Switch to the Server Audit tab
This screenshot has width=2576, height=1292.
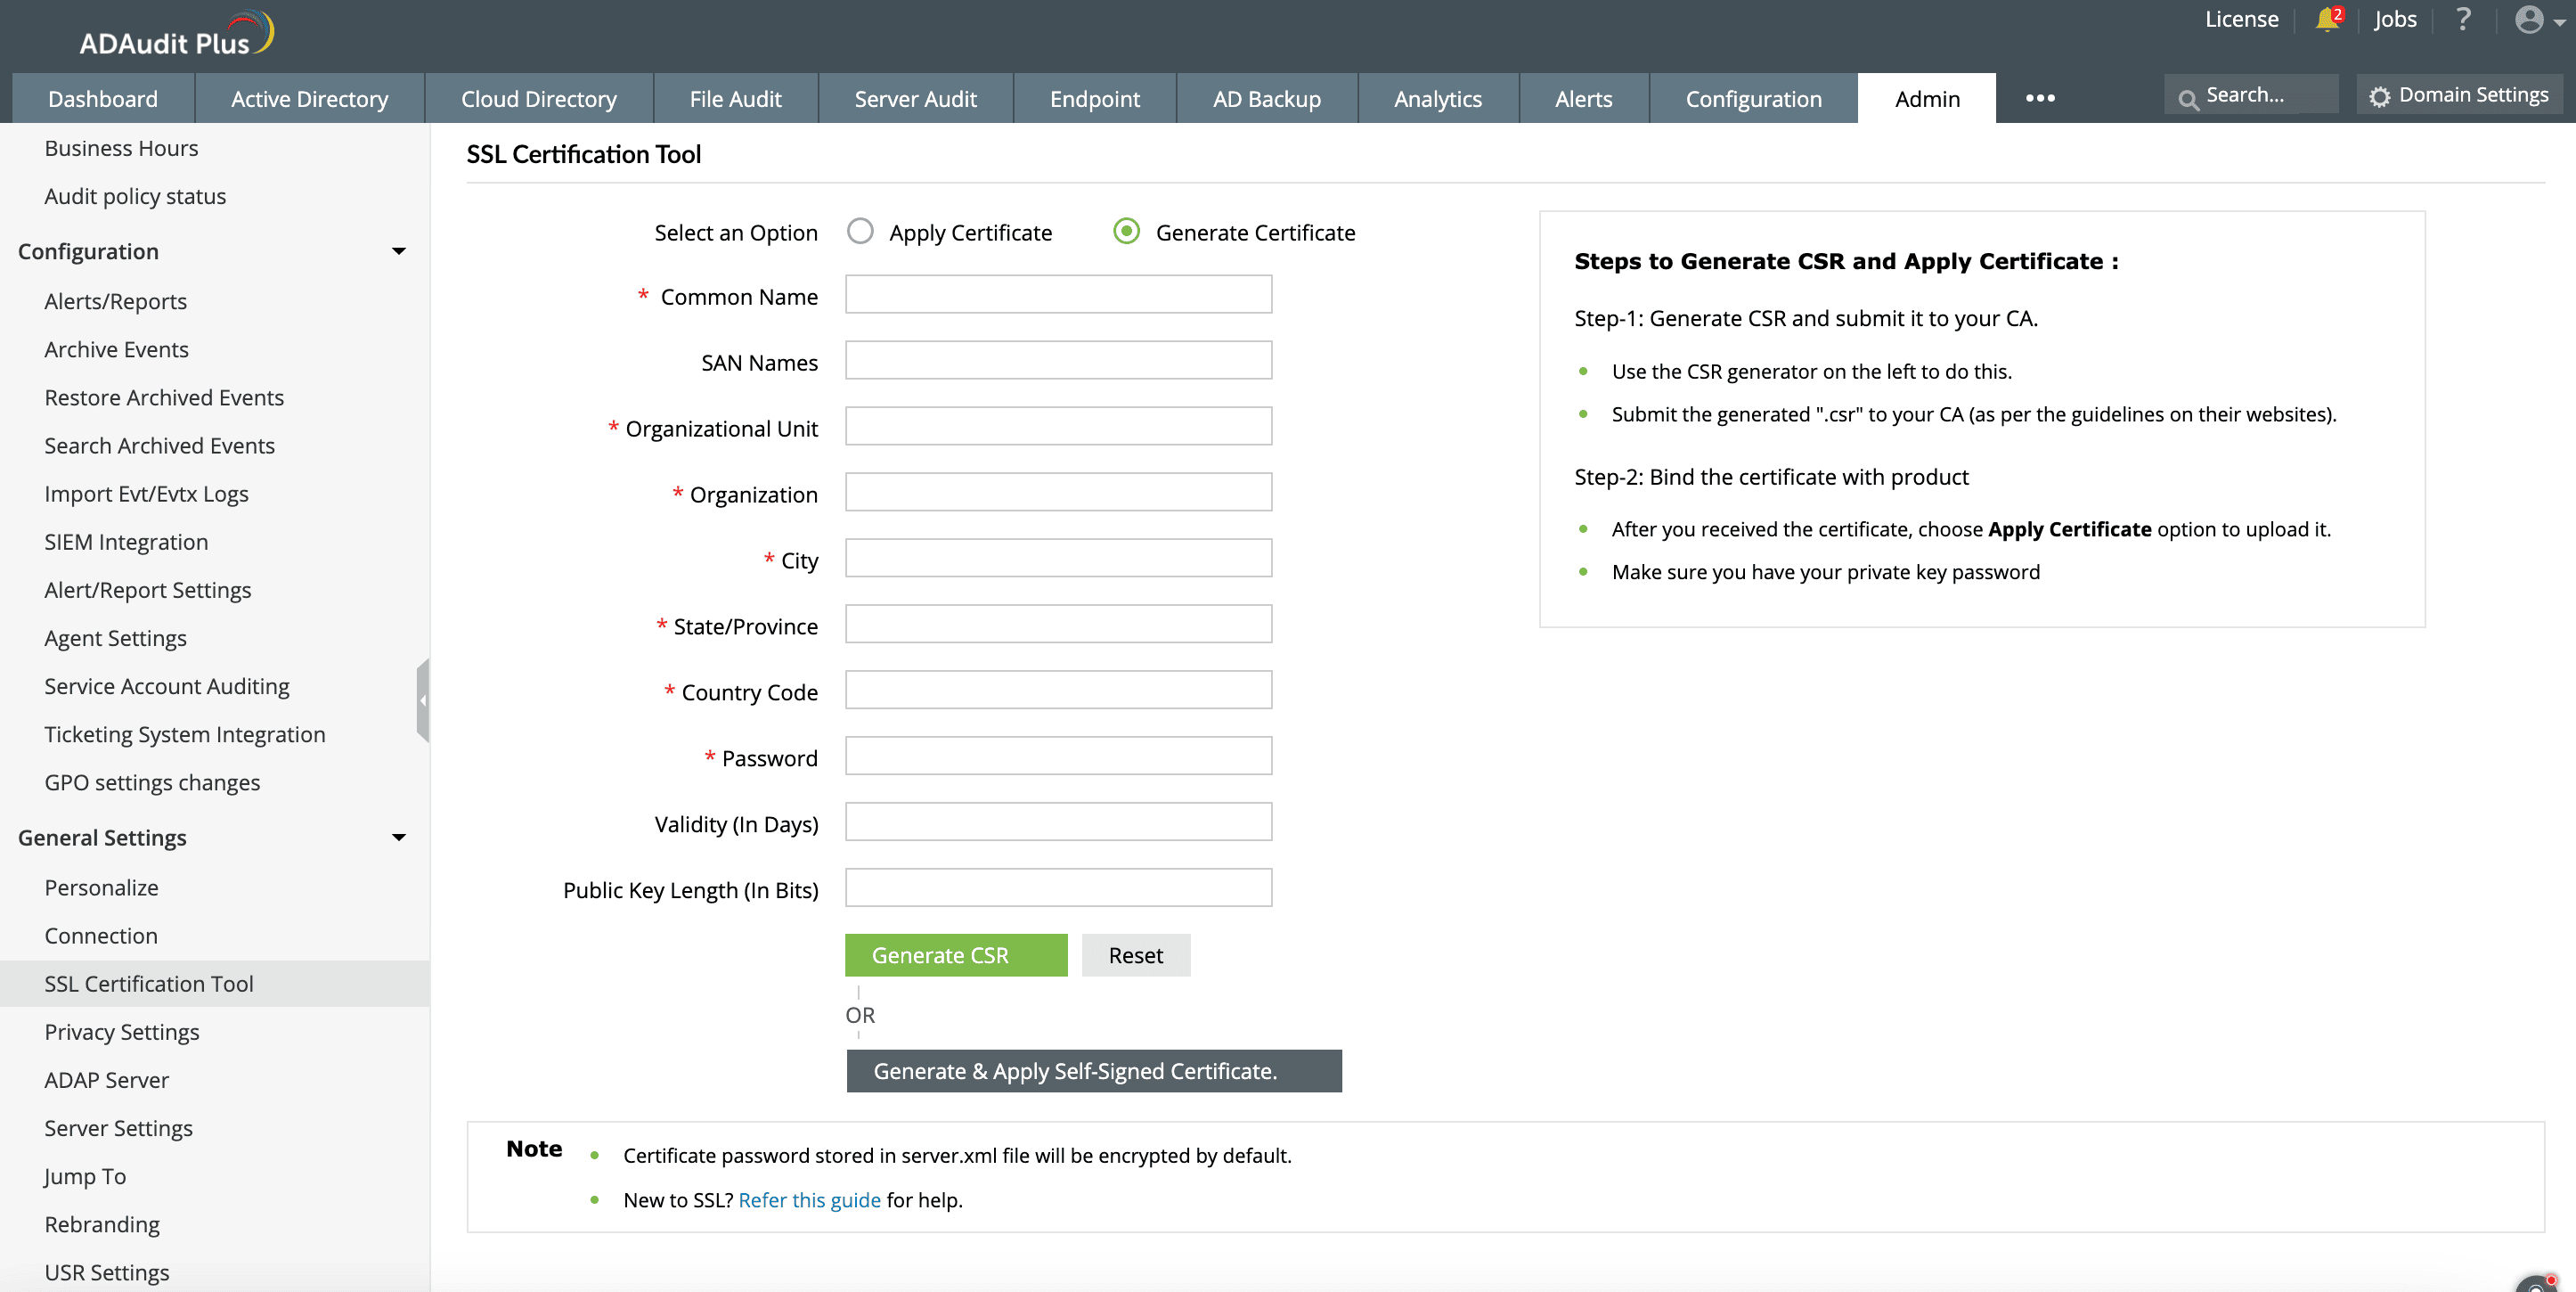click(915, 99)
